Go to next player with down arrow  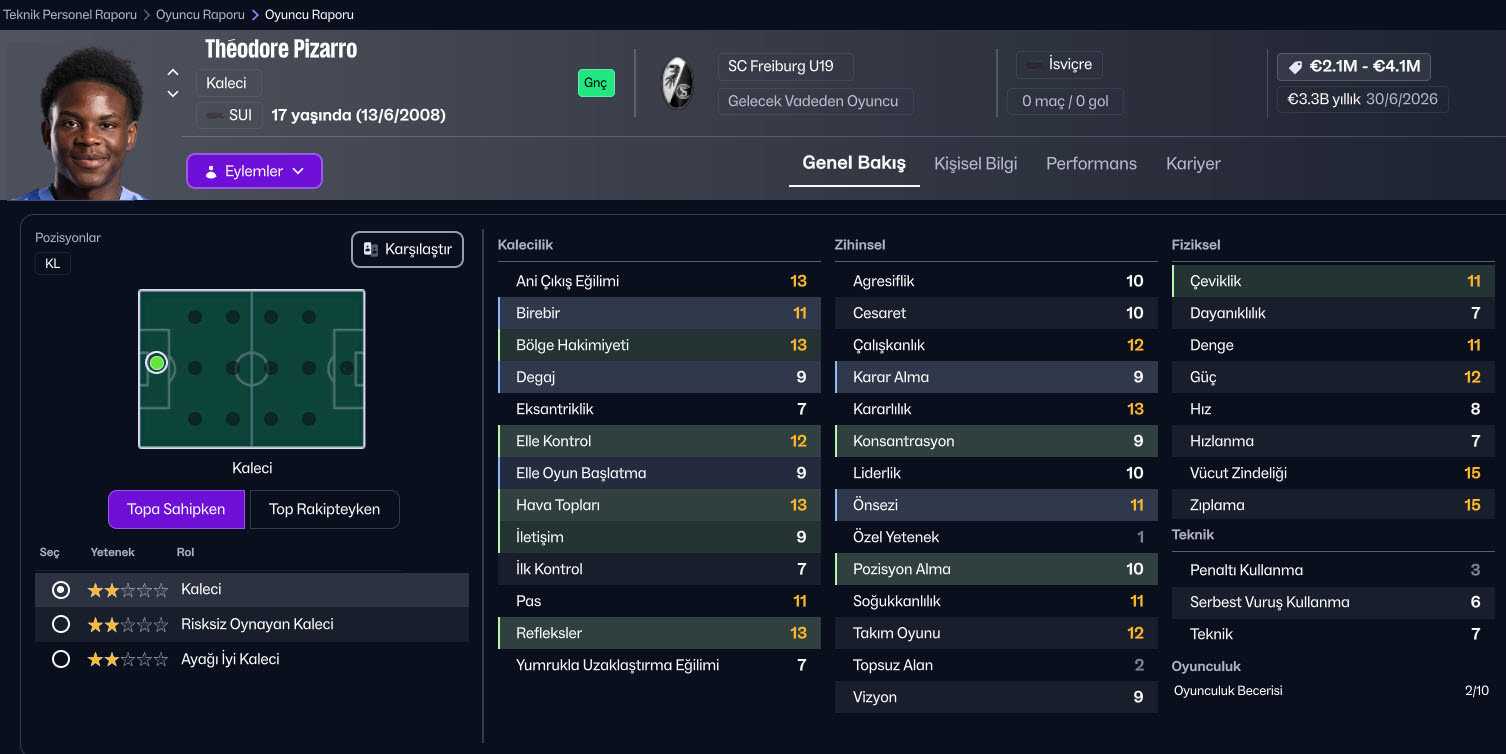pyautogui.click(x=173, y=94)
